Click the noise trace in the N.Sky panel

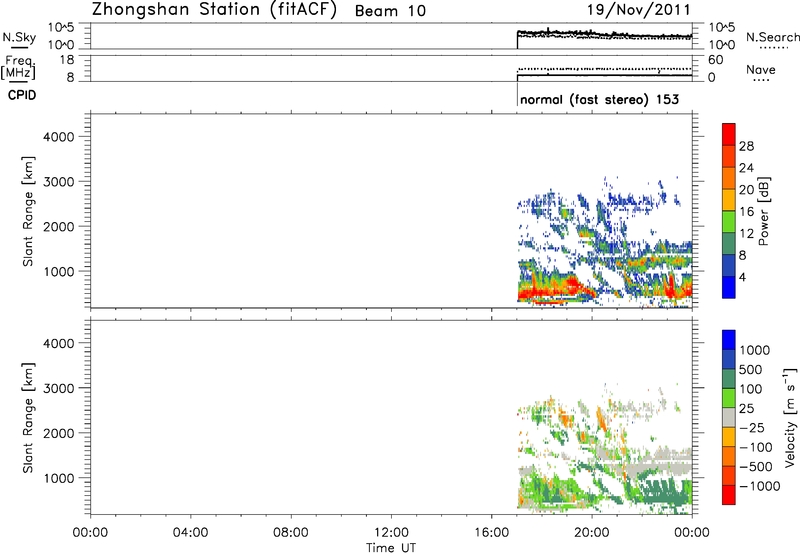point(605,34)
